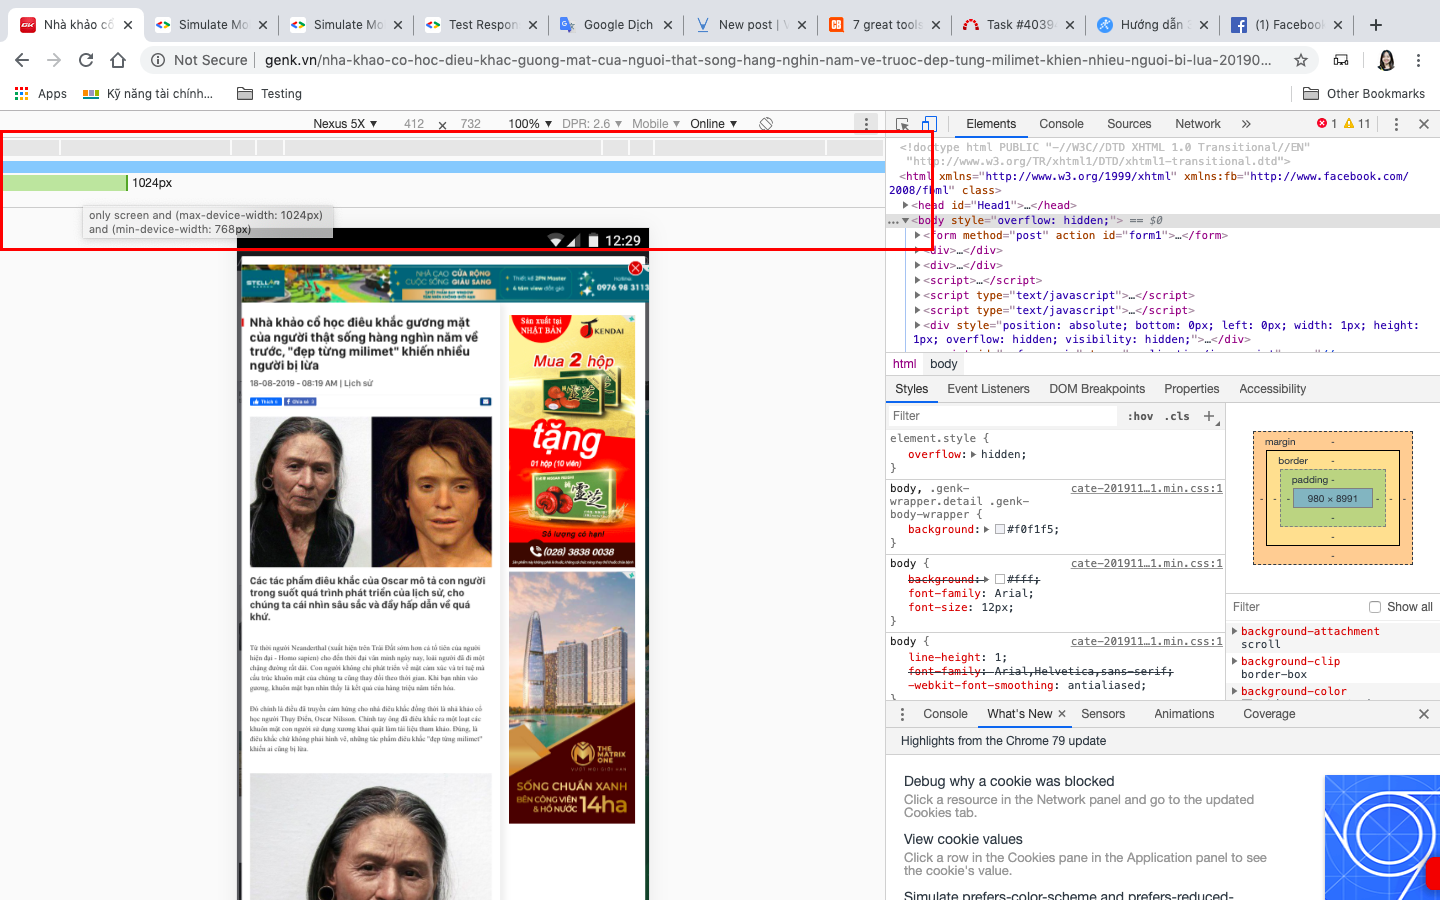Open the Coverage drawer tab

[1269, 714]
